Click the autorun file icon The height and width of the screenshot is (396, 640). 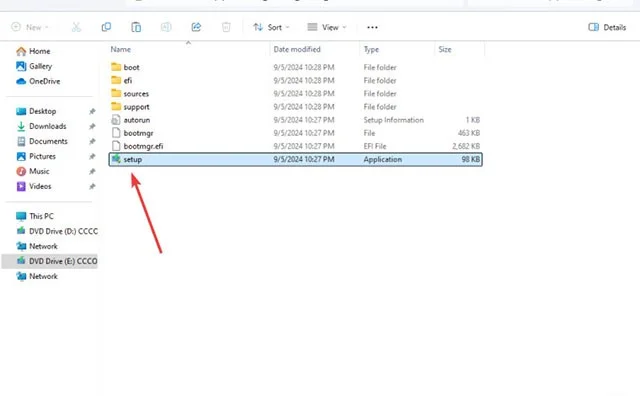click(116, 120)
